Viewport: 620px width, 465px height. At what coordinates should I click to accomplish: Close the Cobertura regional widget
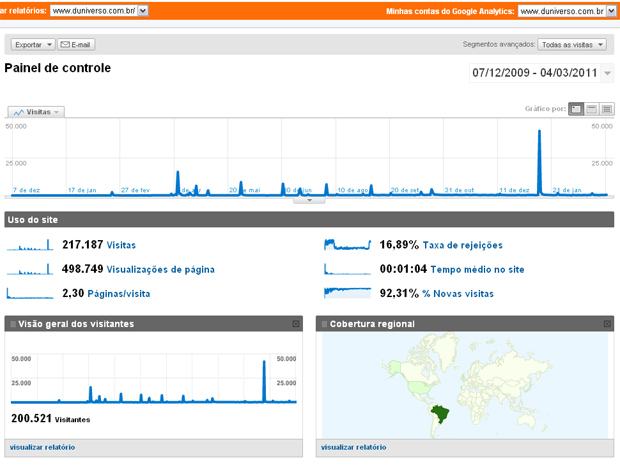(606, 324)
